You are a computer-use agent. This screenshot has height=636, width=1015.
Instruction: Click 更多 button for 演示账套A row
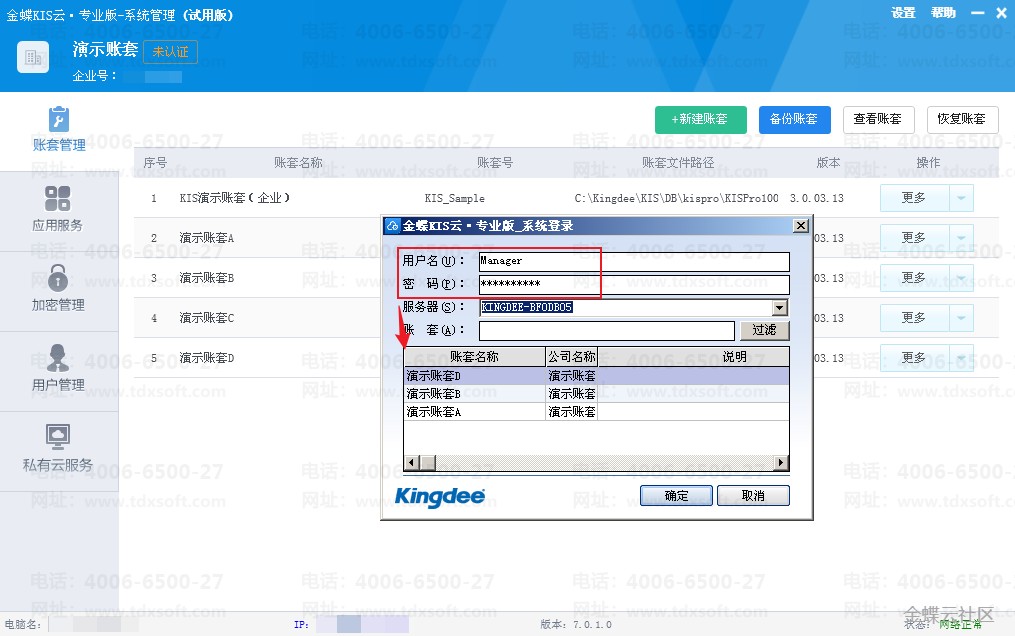(x=914, y=238)
